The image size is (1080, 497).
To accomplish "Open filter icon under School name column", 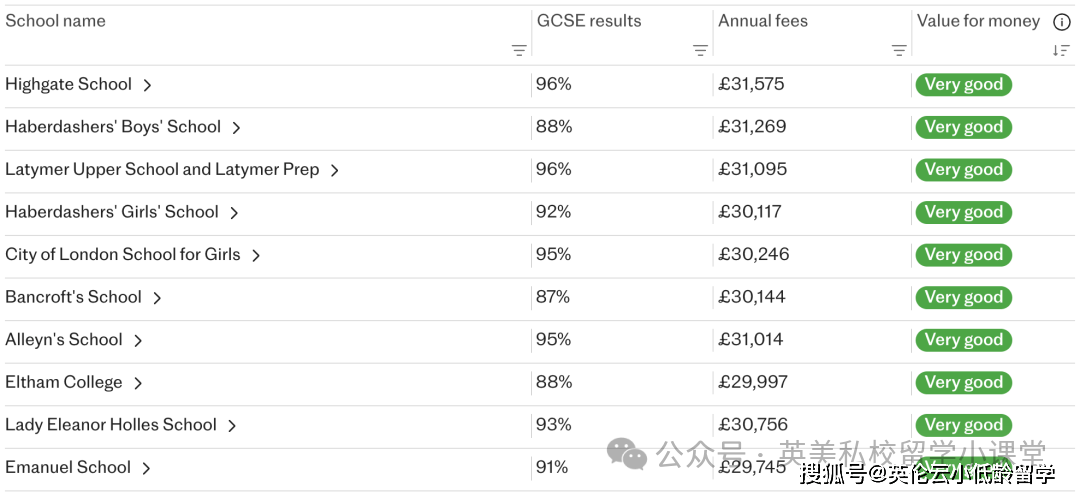I will point(519,50).
